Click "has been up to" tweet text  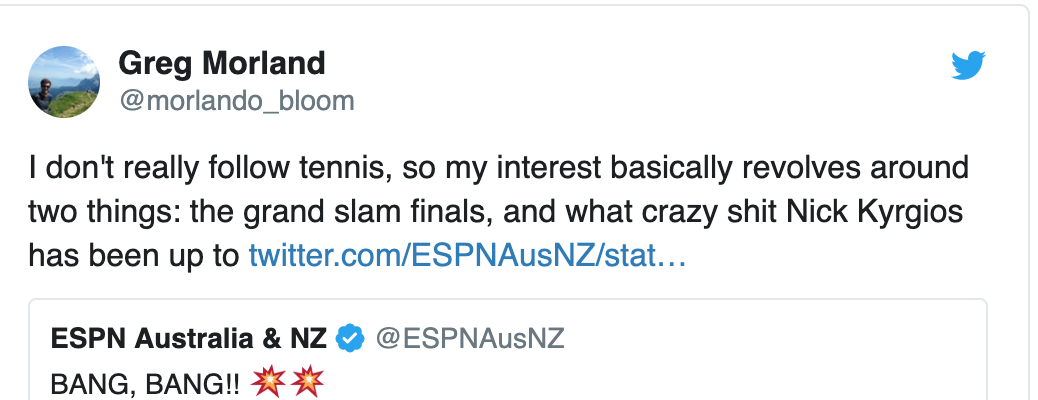(x=134, y=256)
